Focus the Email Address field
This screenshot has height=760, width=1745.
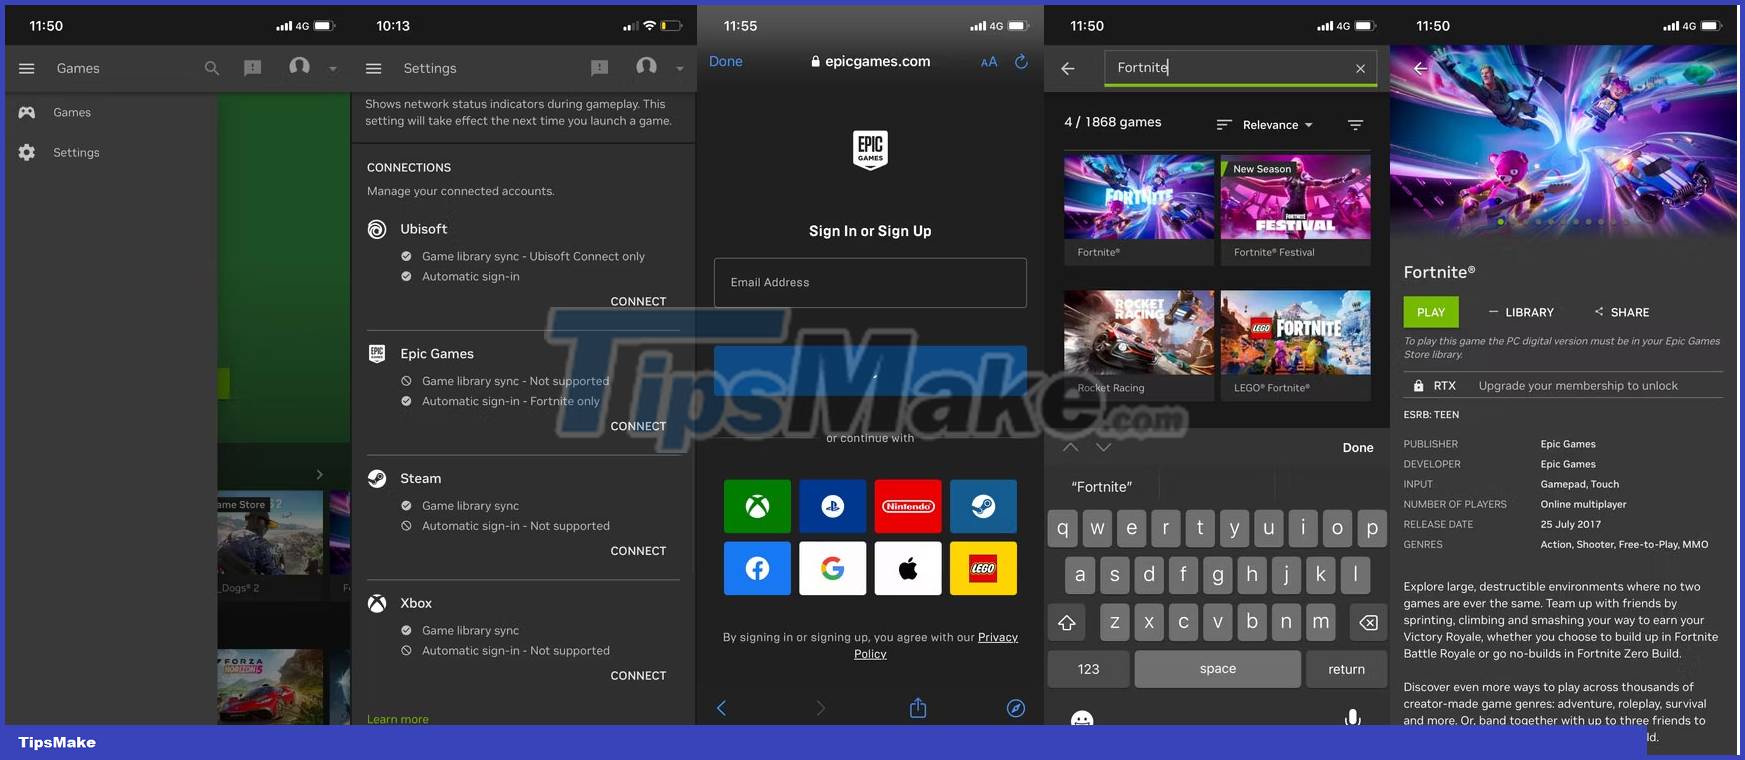(870, 283)
